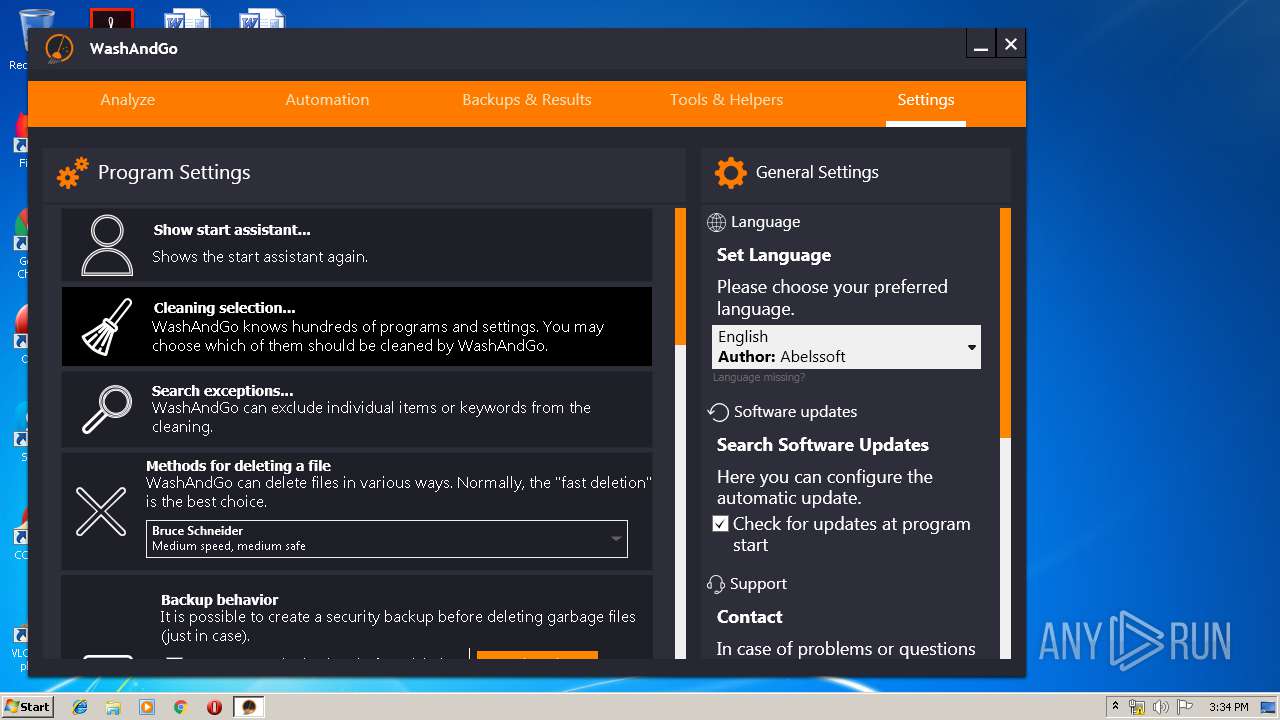Click the taskbar clock 3:34 PM
1280x720 pixels.
pyautogui.click(x=1228, y=707)
